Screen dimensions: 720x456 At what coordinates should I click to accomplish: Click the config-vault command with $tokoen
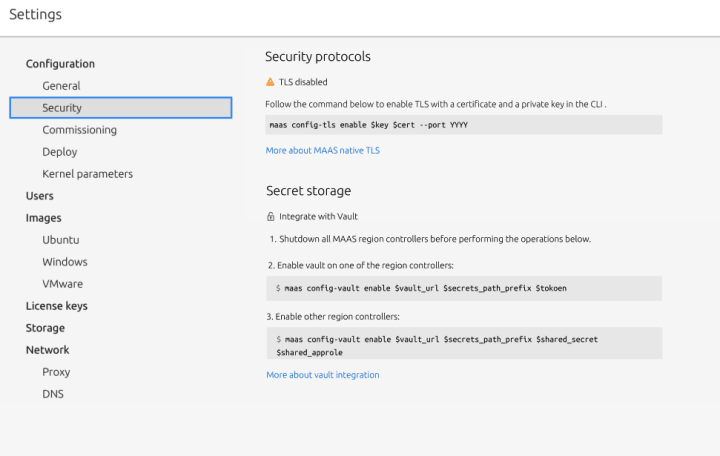(464, 288)
